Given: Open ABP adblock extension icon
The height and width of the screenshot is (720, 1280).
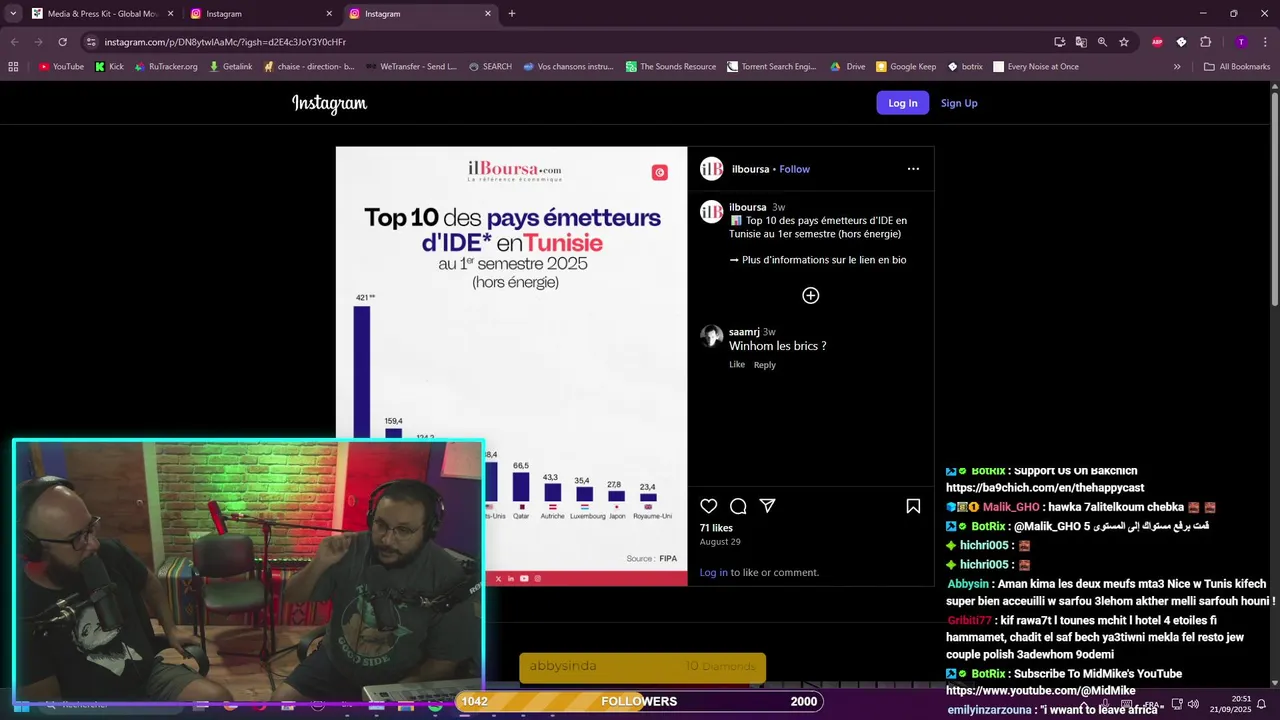Looking at the screenshot, I should [1157, 42].
